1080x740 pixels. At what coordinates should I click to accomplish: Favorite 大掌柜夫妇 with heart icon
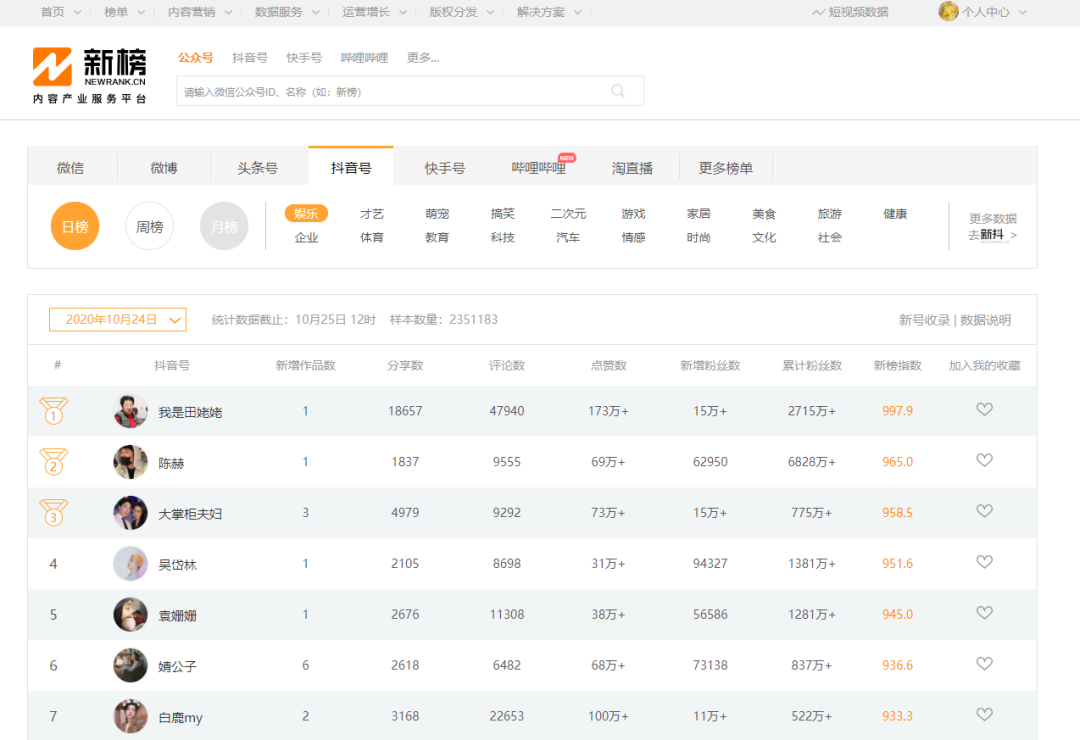pos(984,511)
